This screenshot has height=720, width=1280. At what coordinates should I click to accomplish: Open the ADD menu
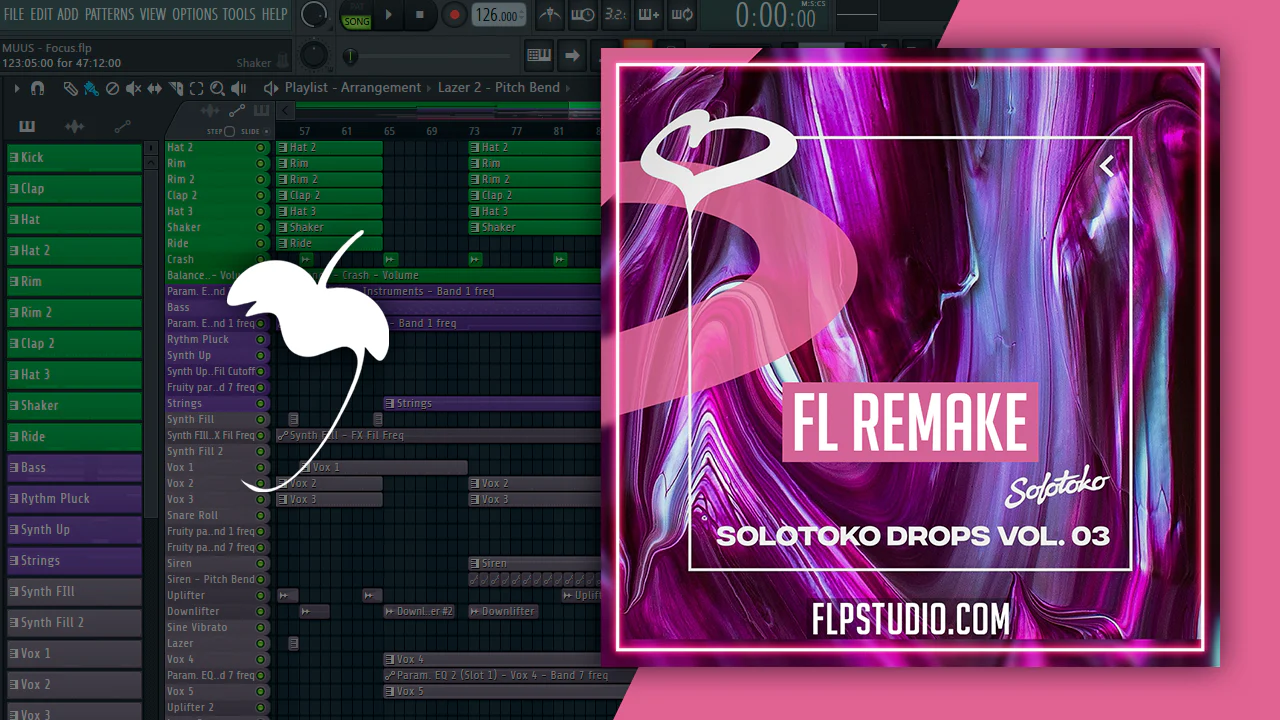(x=68, y=14)
